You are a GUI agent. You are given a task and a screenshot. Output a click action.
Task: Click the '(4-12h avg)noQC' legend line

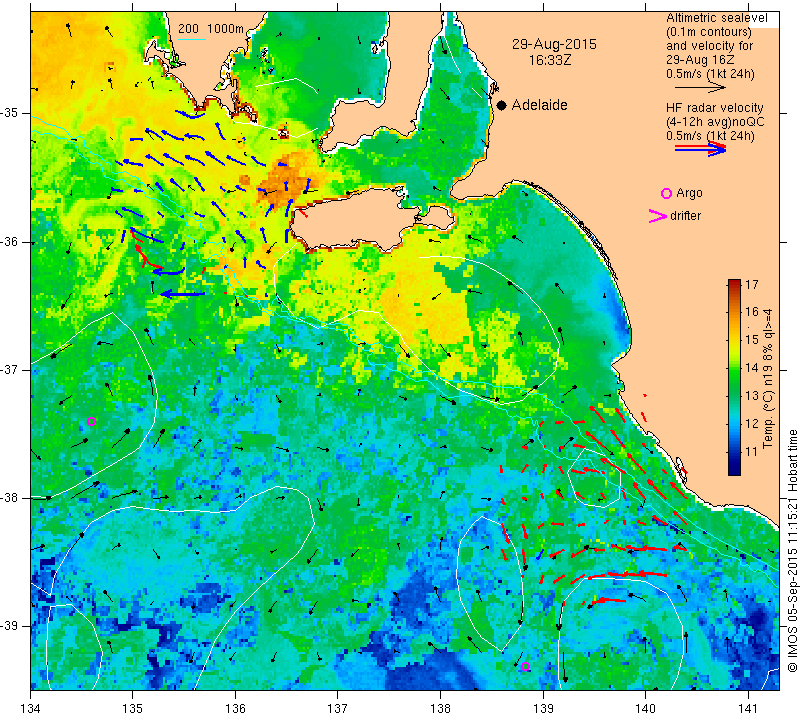tap(715, 122)
